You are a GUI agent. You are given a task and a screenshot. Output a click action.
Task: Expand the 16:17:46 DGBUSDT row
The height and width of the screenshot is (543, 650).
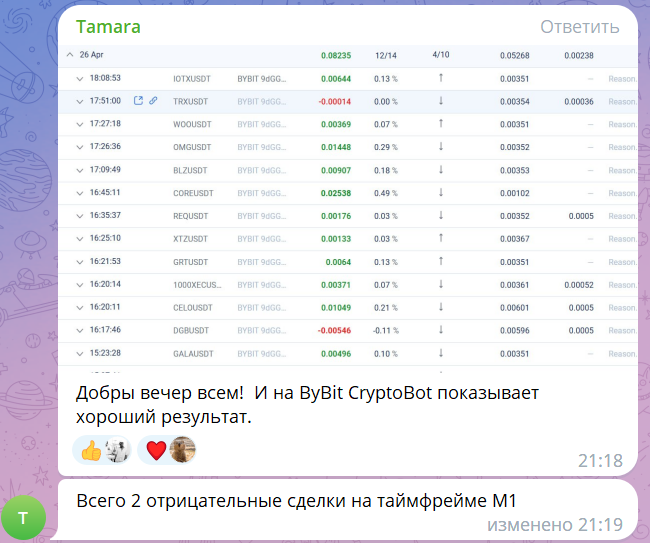click(80, 330)
